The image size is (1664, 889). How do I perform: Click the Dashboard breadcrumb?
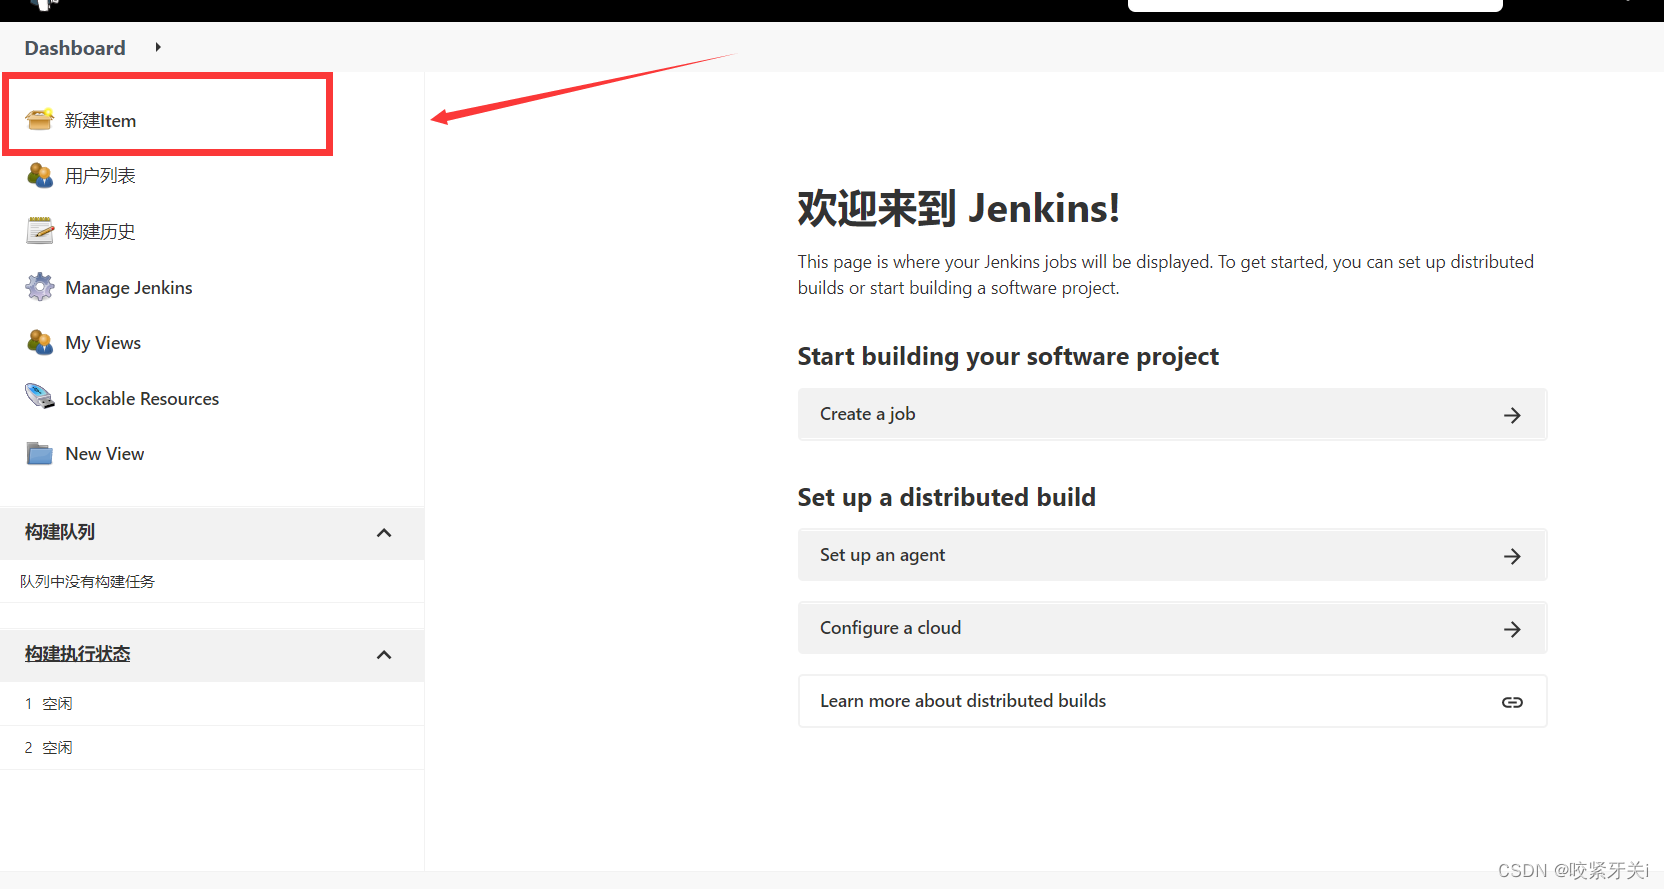tap(75, 48)
